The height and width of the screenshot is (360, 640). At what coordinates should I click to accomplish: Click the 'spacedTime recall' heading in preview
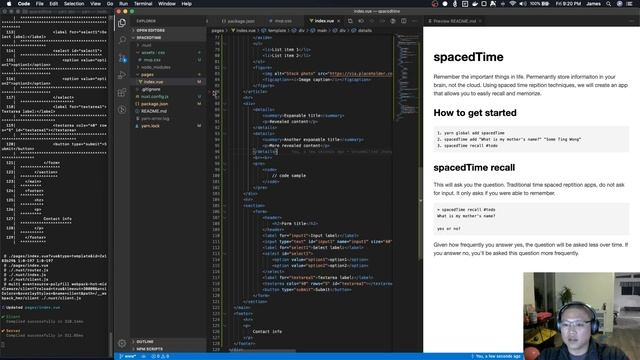click(474, 168)
